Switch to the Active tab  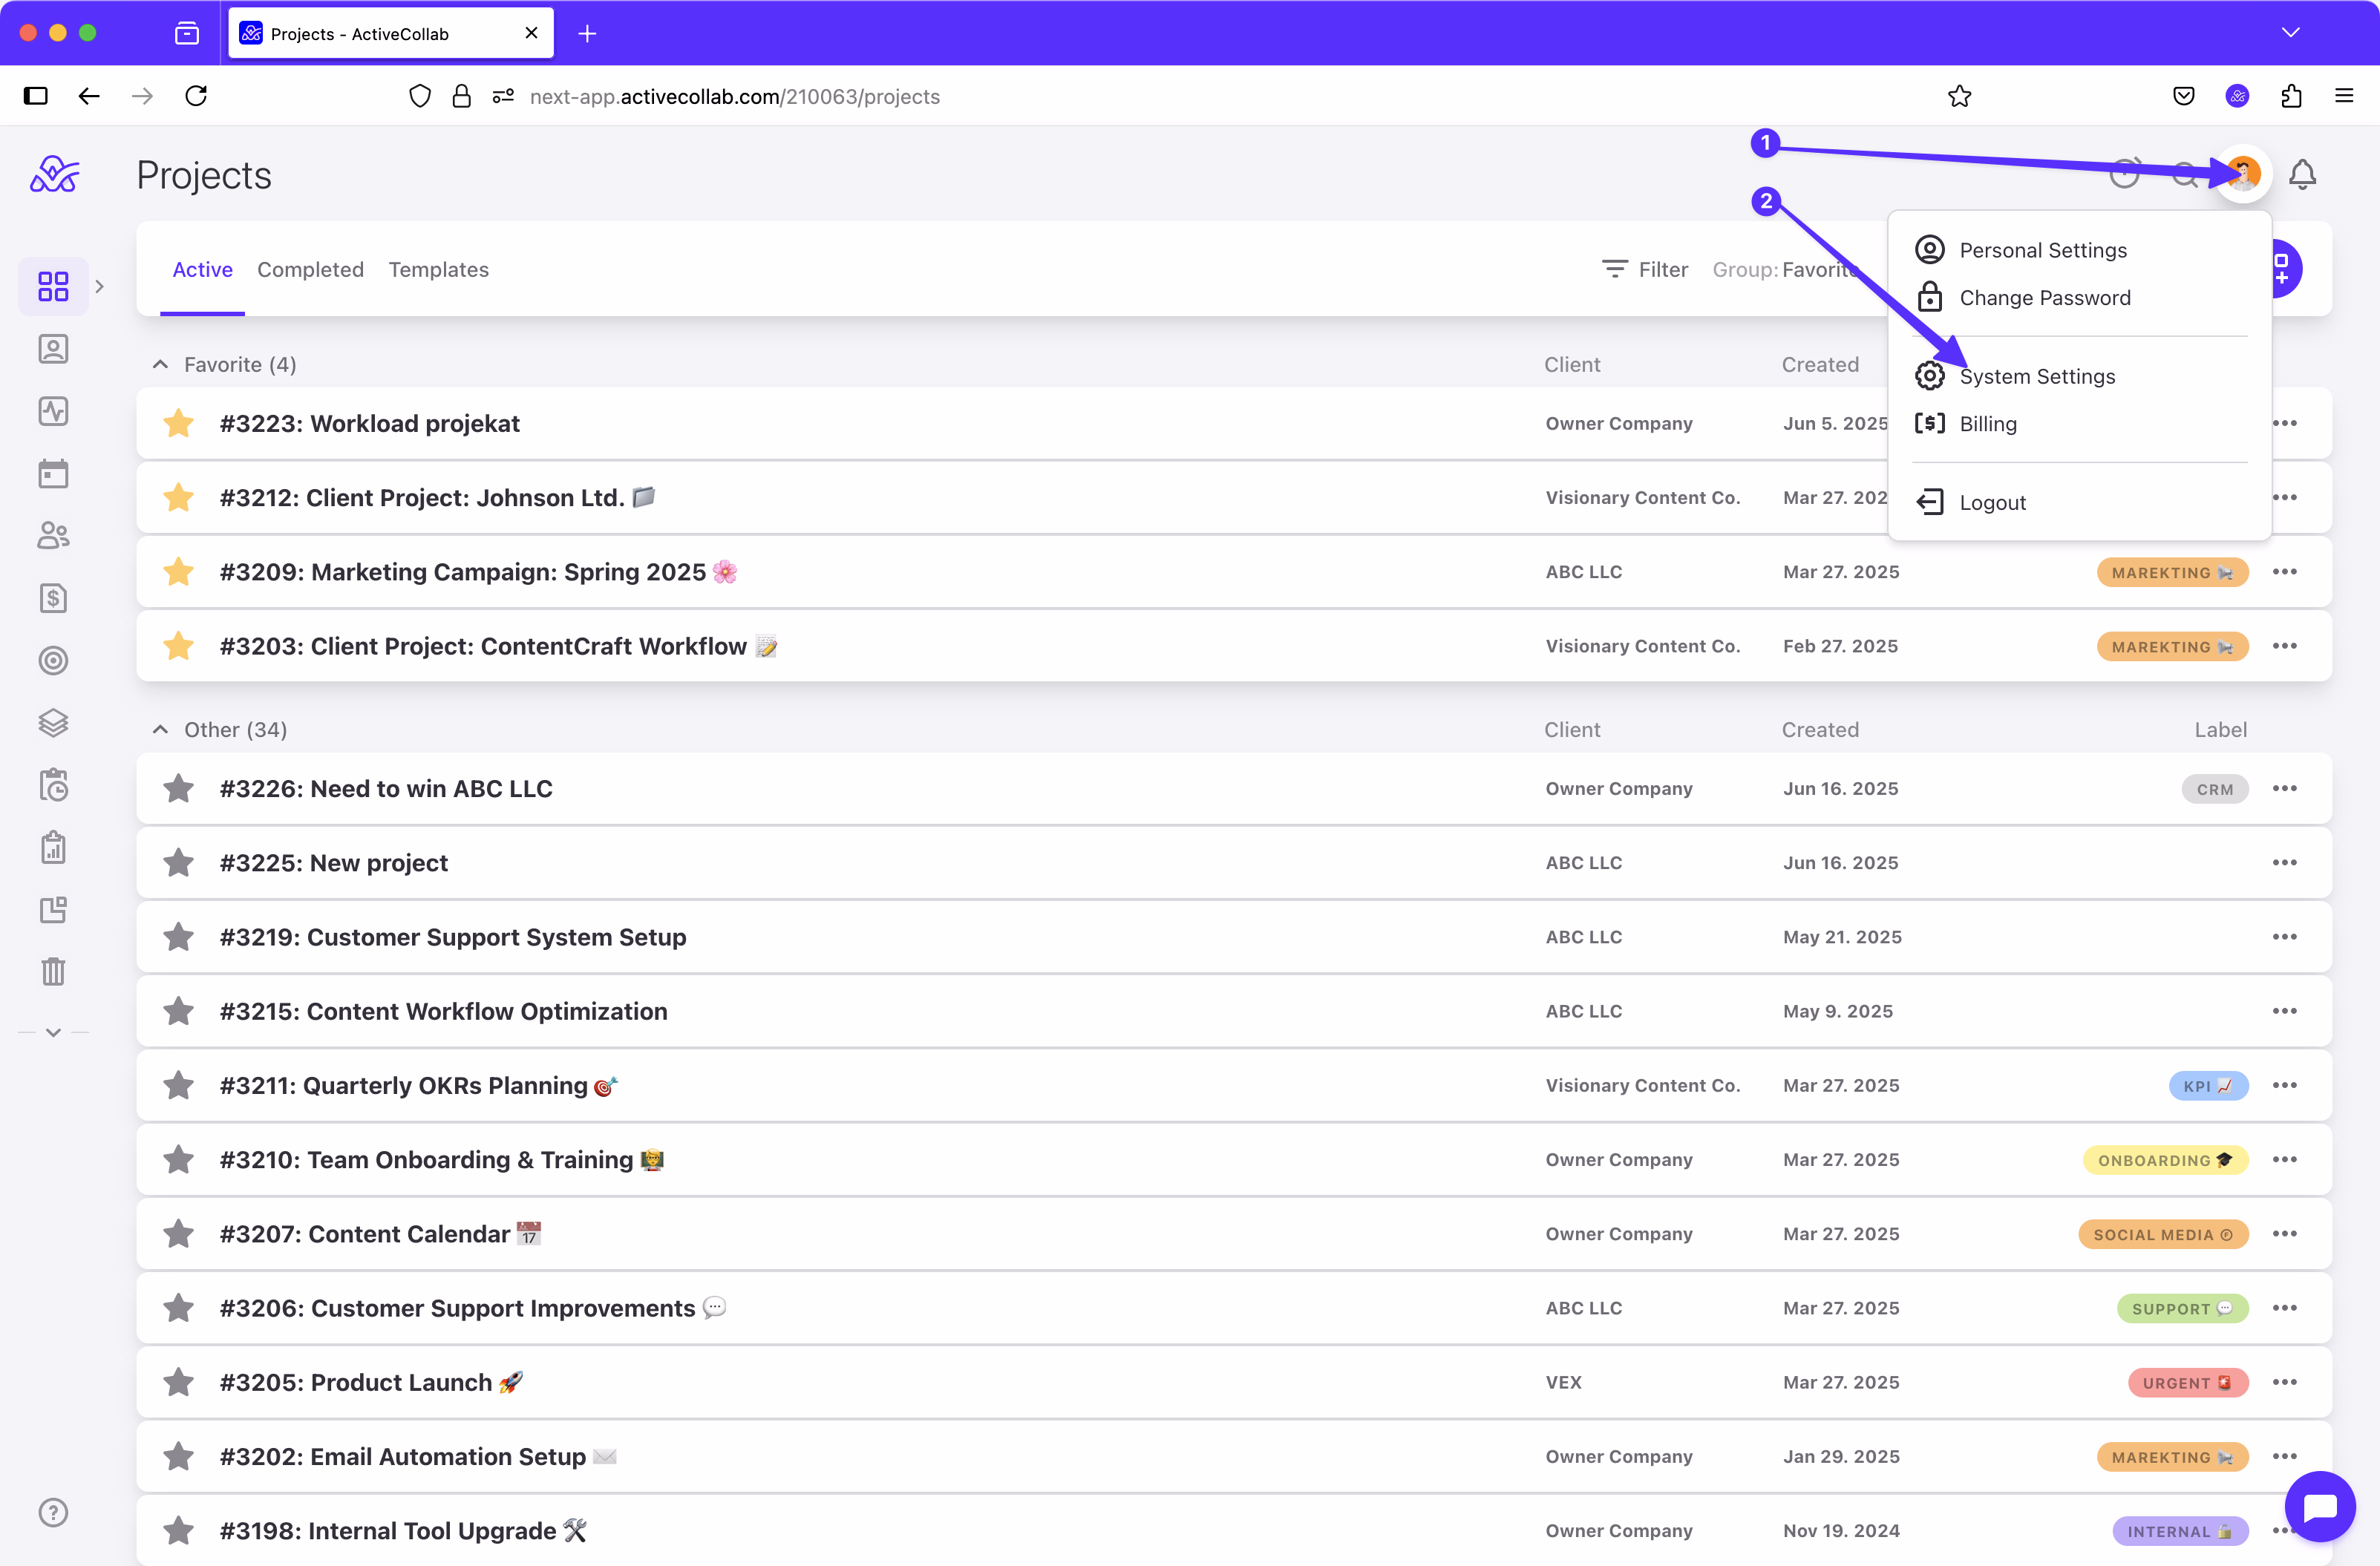(202, 270)
